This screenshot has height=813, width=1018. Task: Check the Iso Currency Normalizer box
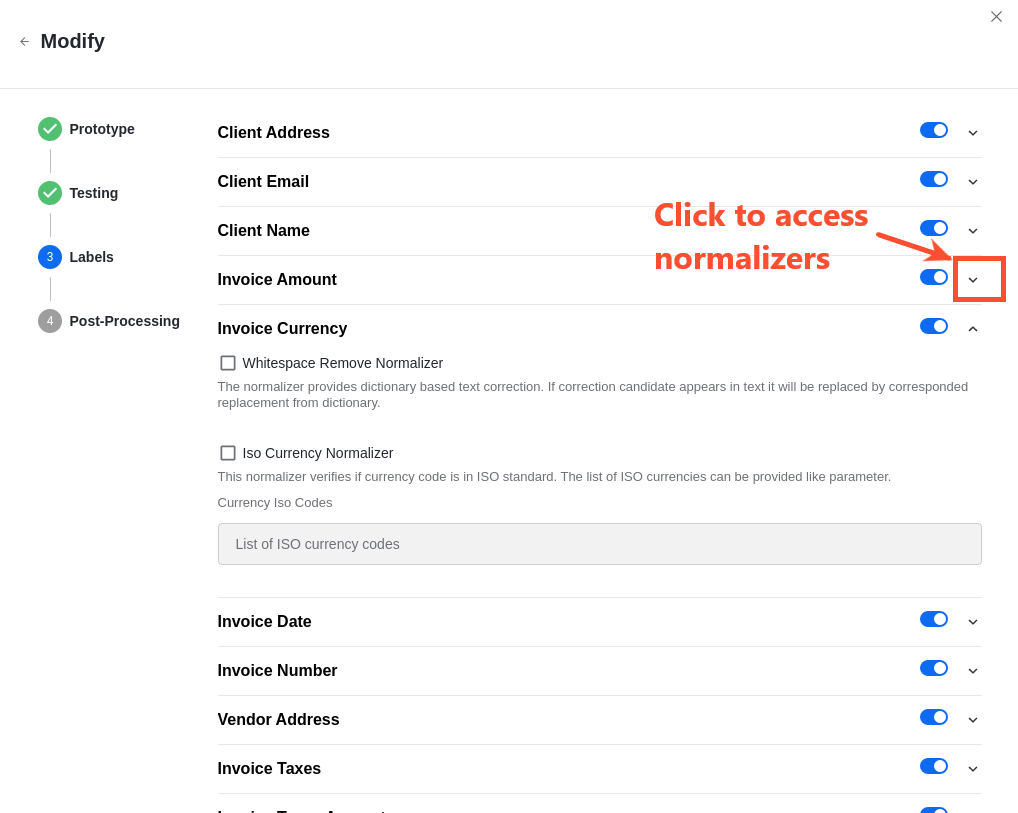tap(228, 453)
